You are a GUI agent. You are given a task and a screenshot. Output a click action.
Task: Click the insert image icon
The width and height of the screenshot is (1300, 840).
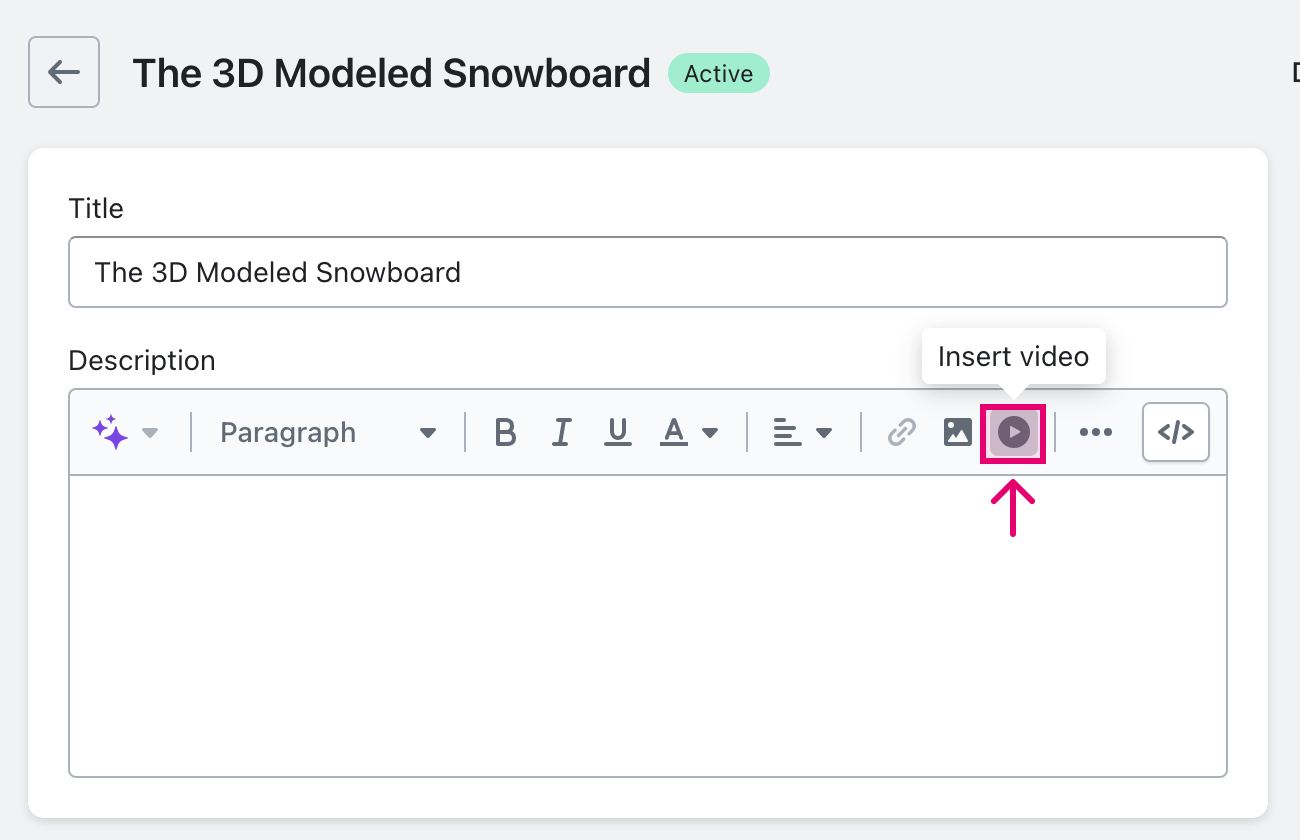click(958, 432)
